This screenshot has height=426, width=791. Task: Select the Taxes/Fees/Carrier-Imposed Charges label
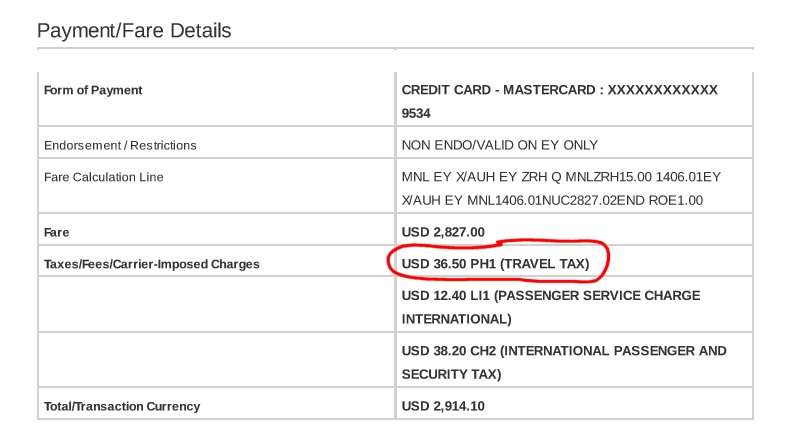[x=151, y=264]
